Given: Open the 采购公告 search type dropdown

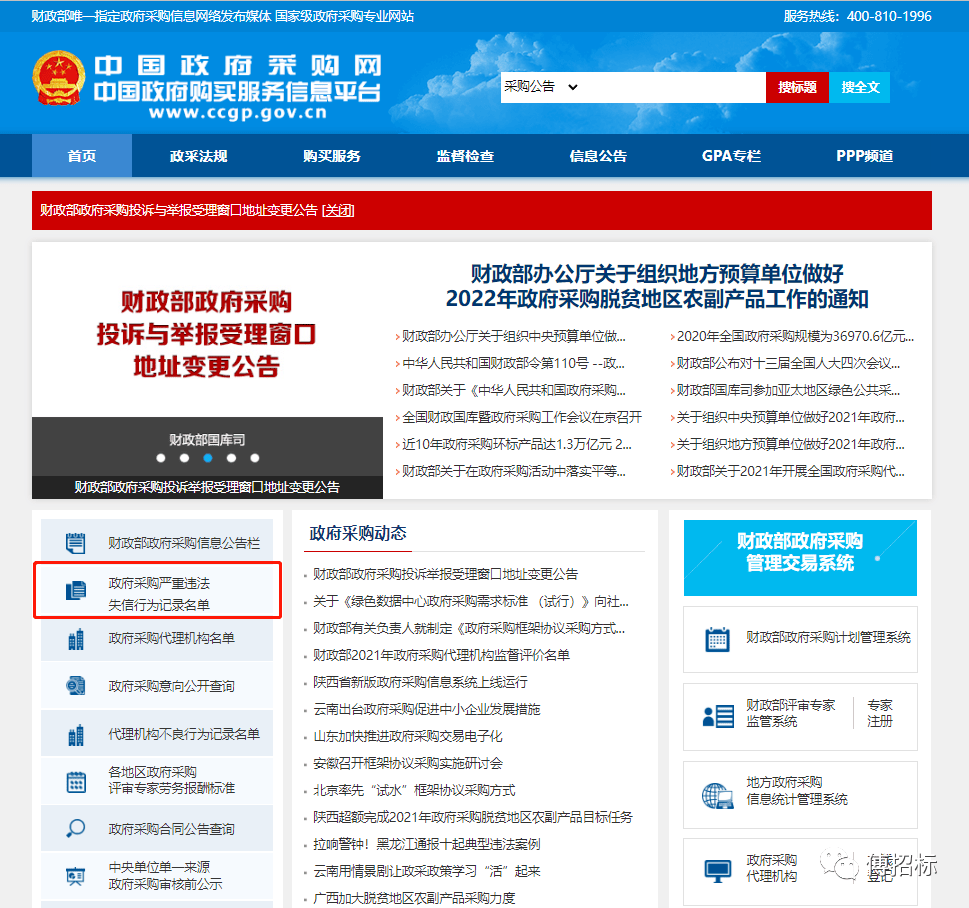Looking at the screenshot, I should coord(541,87).
